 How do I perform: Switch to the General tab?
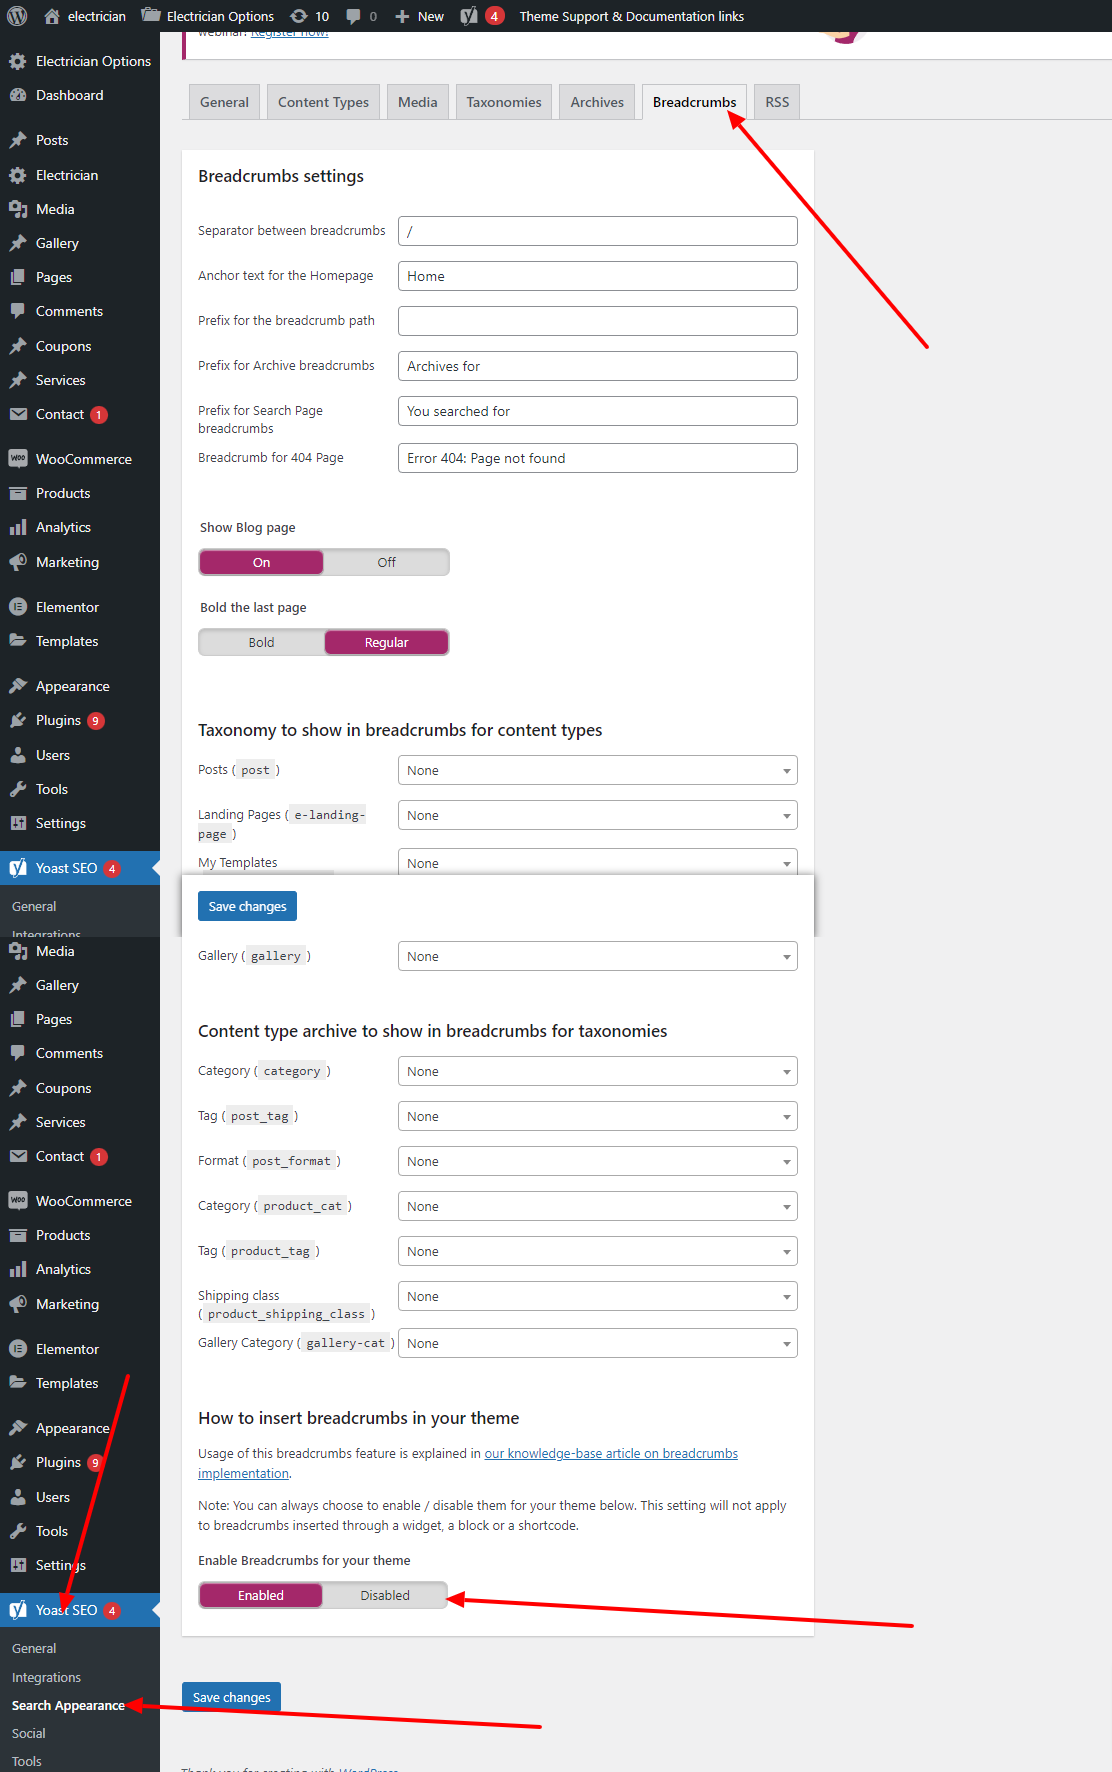point(224,102)
